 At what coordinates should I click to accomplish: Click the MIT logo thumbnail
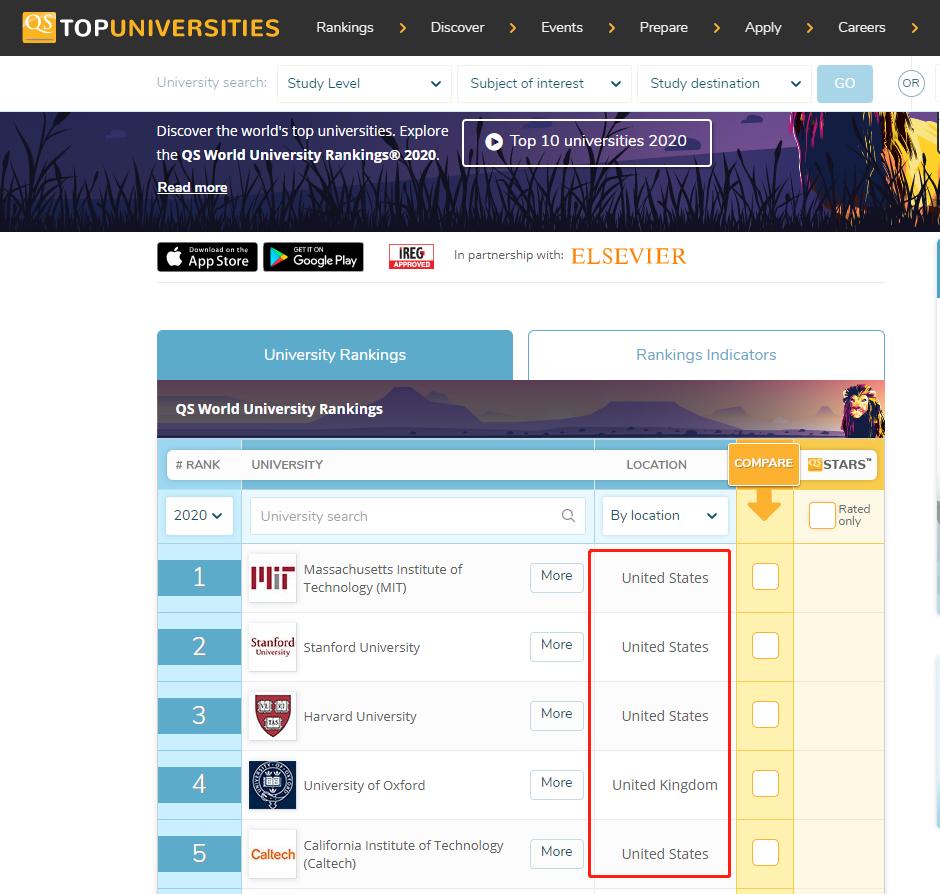pos(273,578)
